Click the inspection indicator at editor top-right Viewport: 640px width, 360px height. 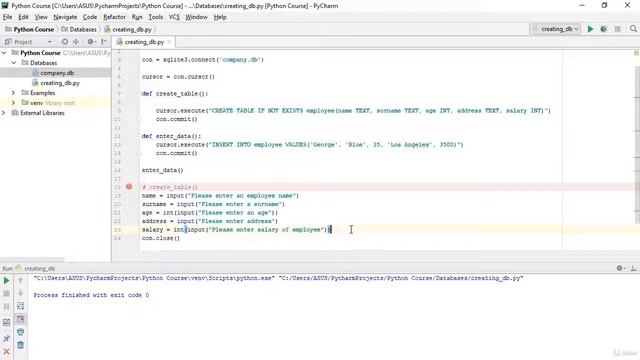coord(636,53)
